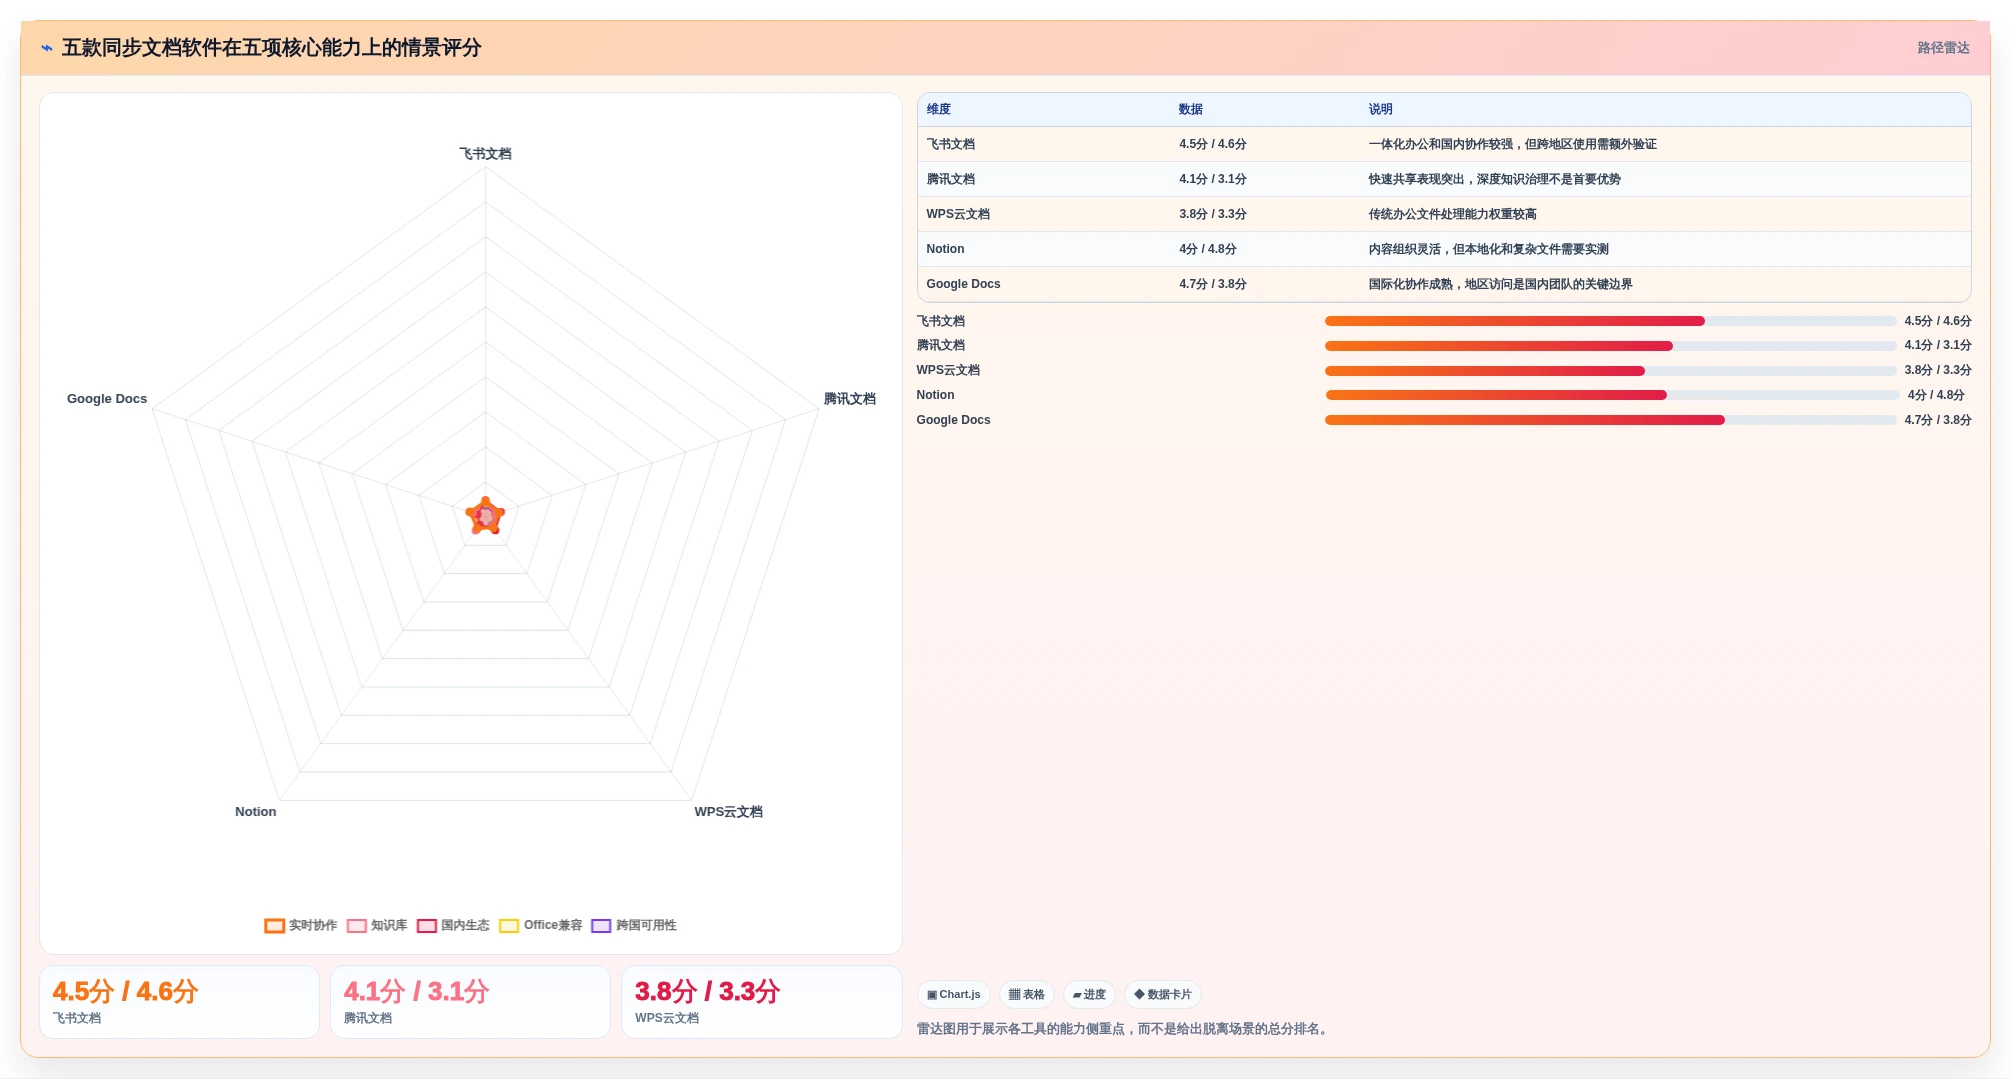Click the 一体化办公 description cell for 飞书文档
2011x1079 pixels.
tap(1512, 144)
